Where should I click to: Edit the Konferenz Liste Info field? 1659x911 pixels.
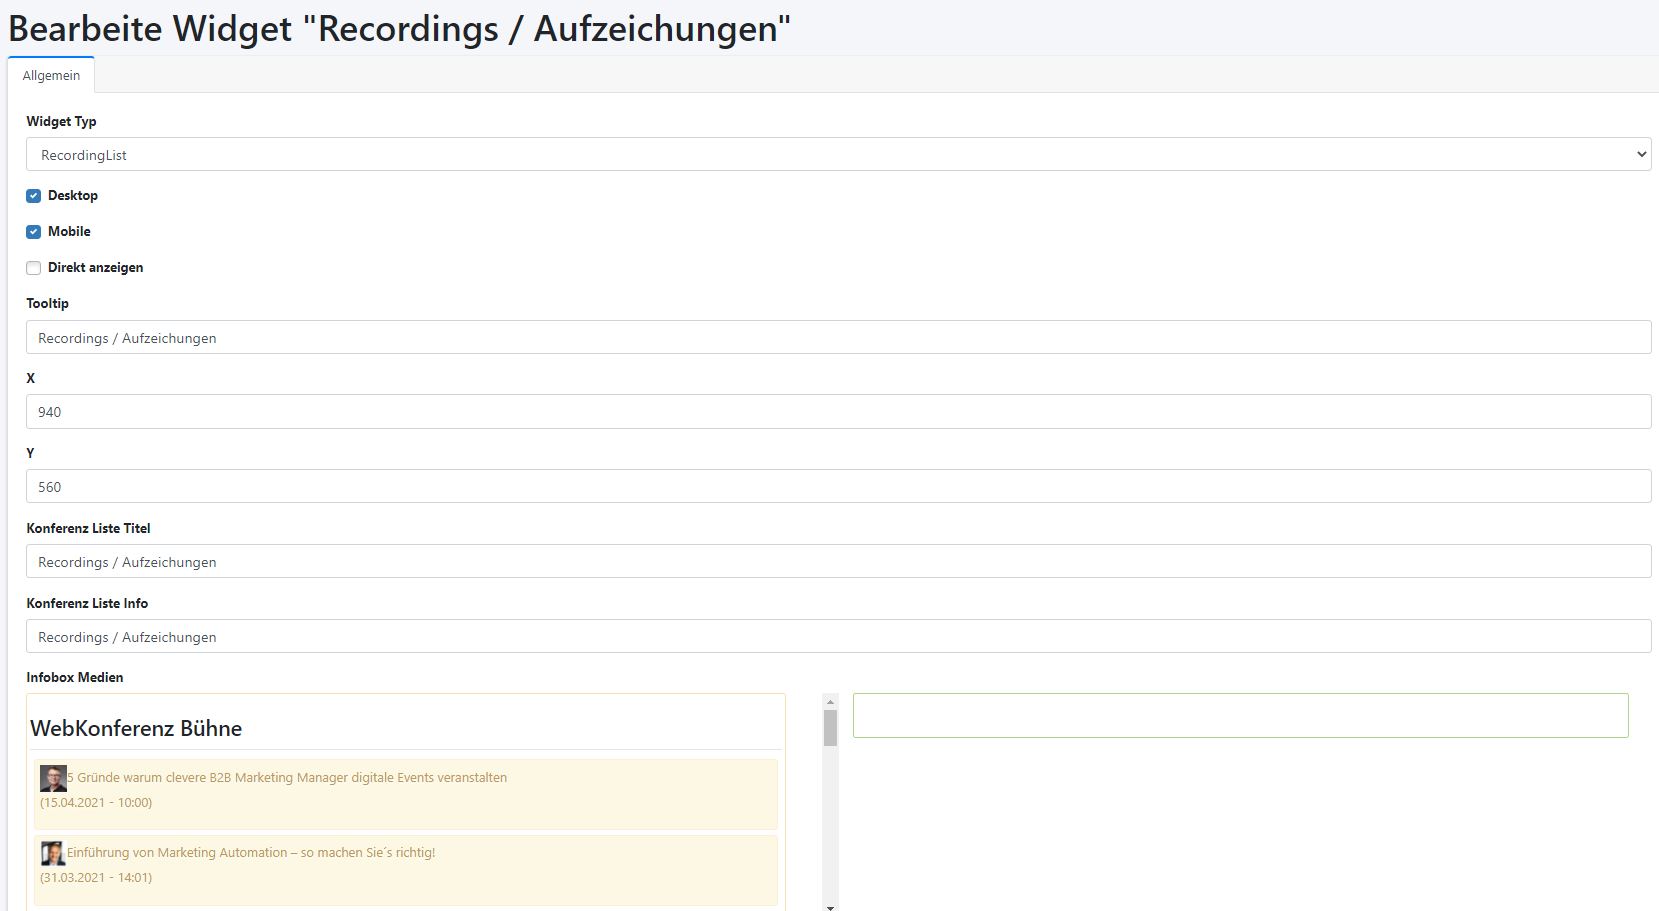tap(838, 637)
